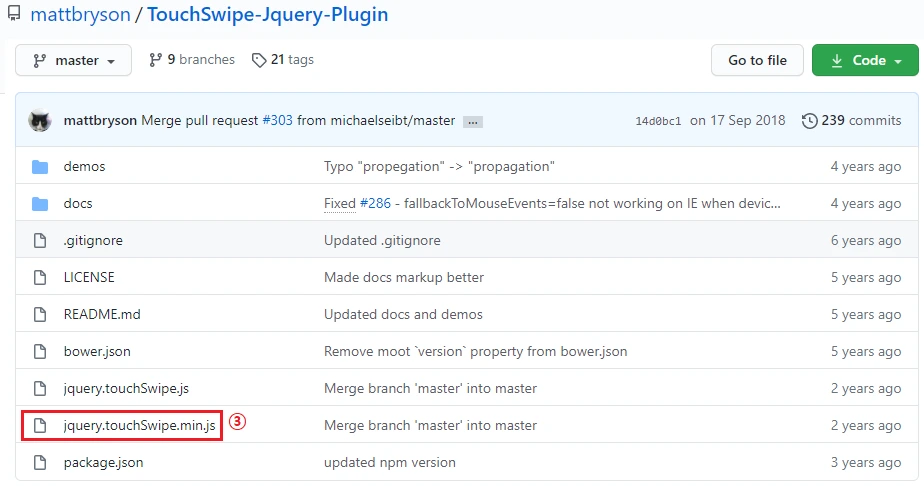Click '4 years ago' in demos row
This screenshot has height=486, width=924.
pos(866,167)
